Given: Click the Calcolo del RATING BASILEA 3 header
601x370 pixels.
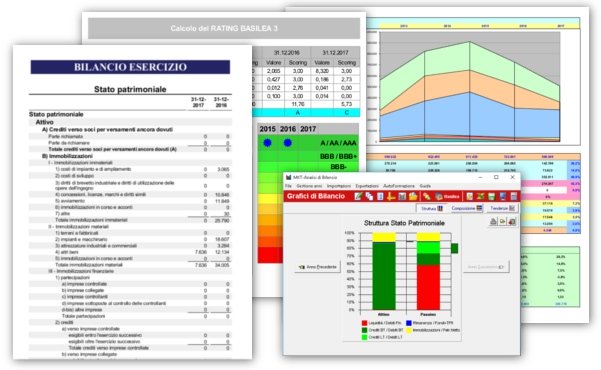Looking at the screenshot, I should click(x=224, y=28).
